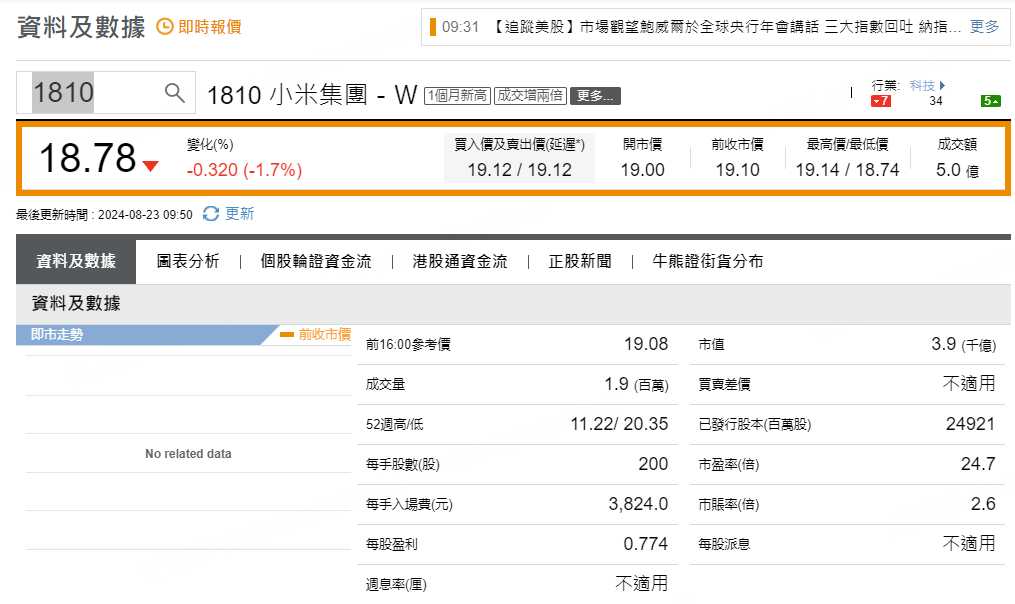
Task: Select the 即市走勢 chart header
Action: coord(57,335)
